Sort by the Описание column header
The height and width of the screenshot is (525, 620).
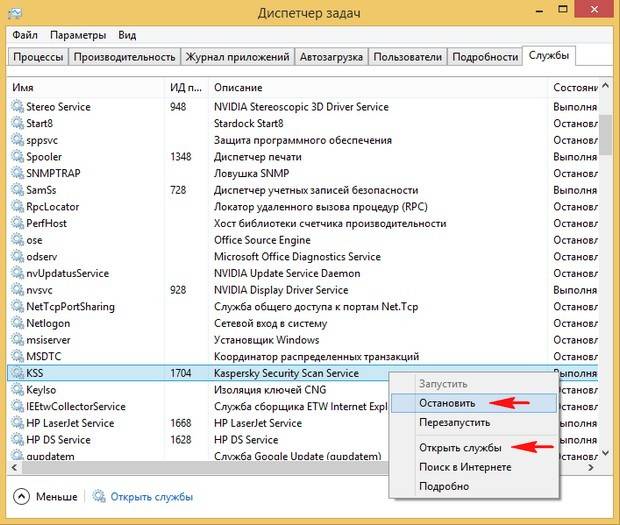point(378,87)
